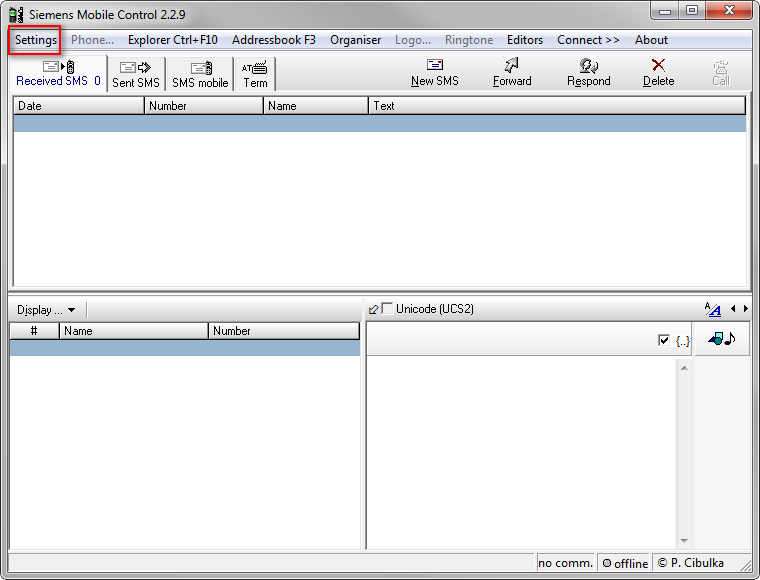Click the right arrow next to the font icon

pos(745,309)
